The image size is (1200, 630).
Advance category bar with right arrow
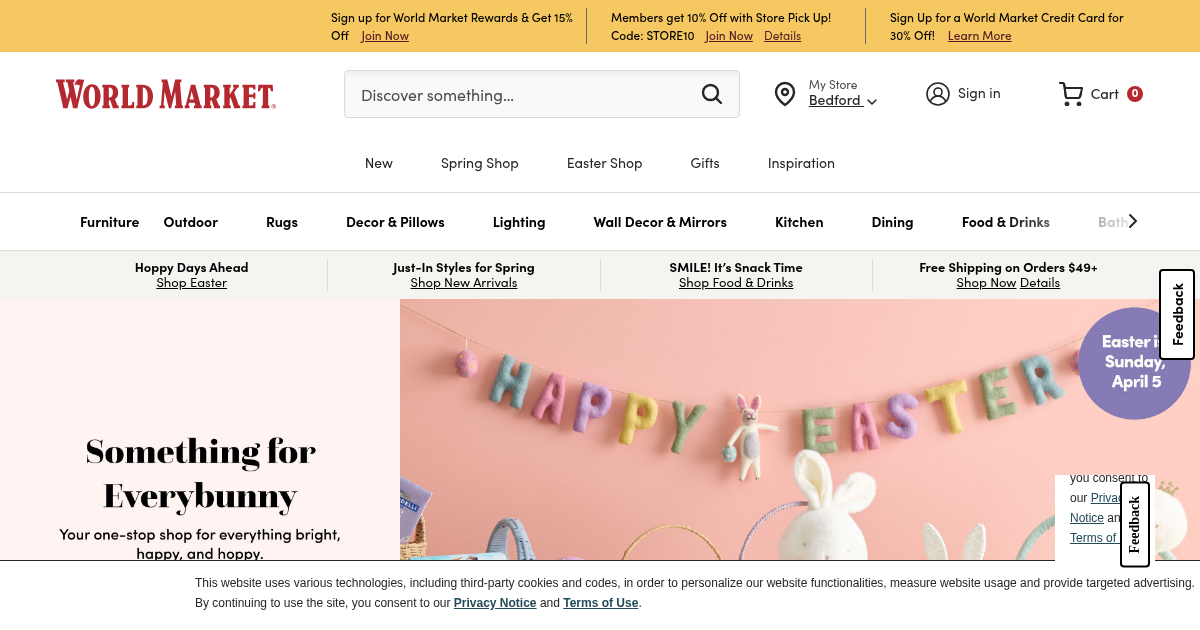[x=1132, y=221]
